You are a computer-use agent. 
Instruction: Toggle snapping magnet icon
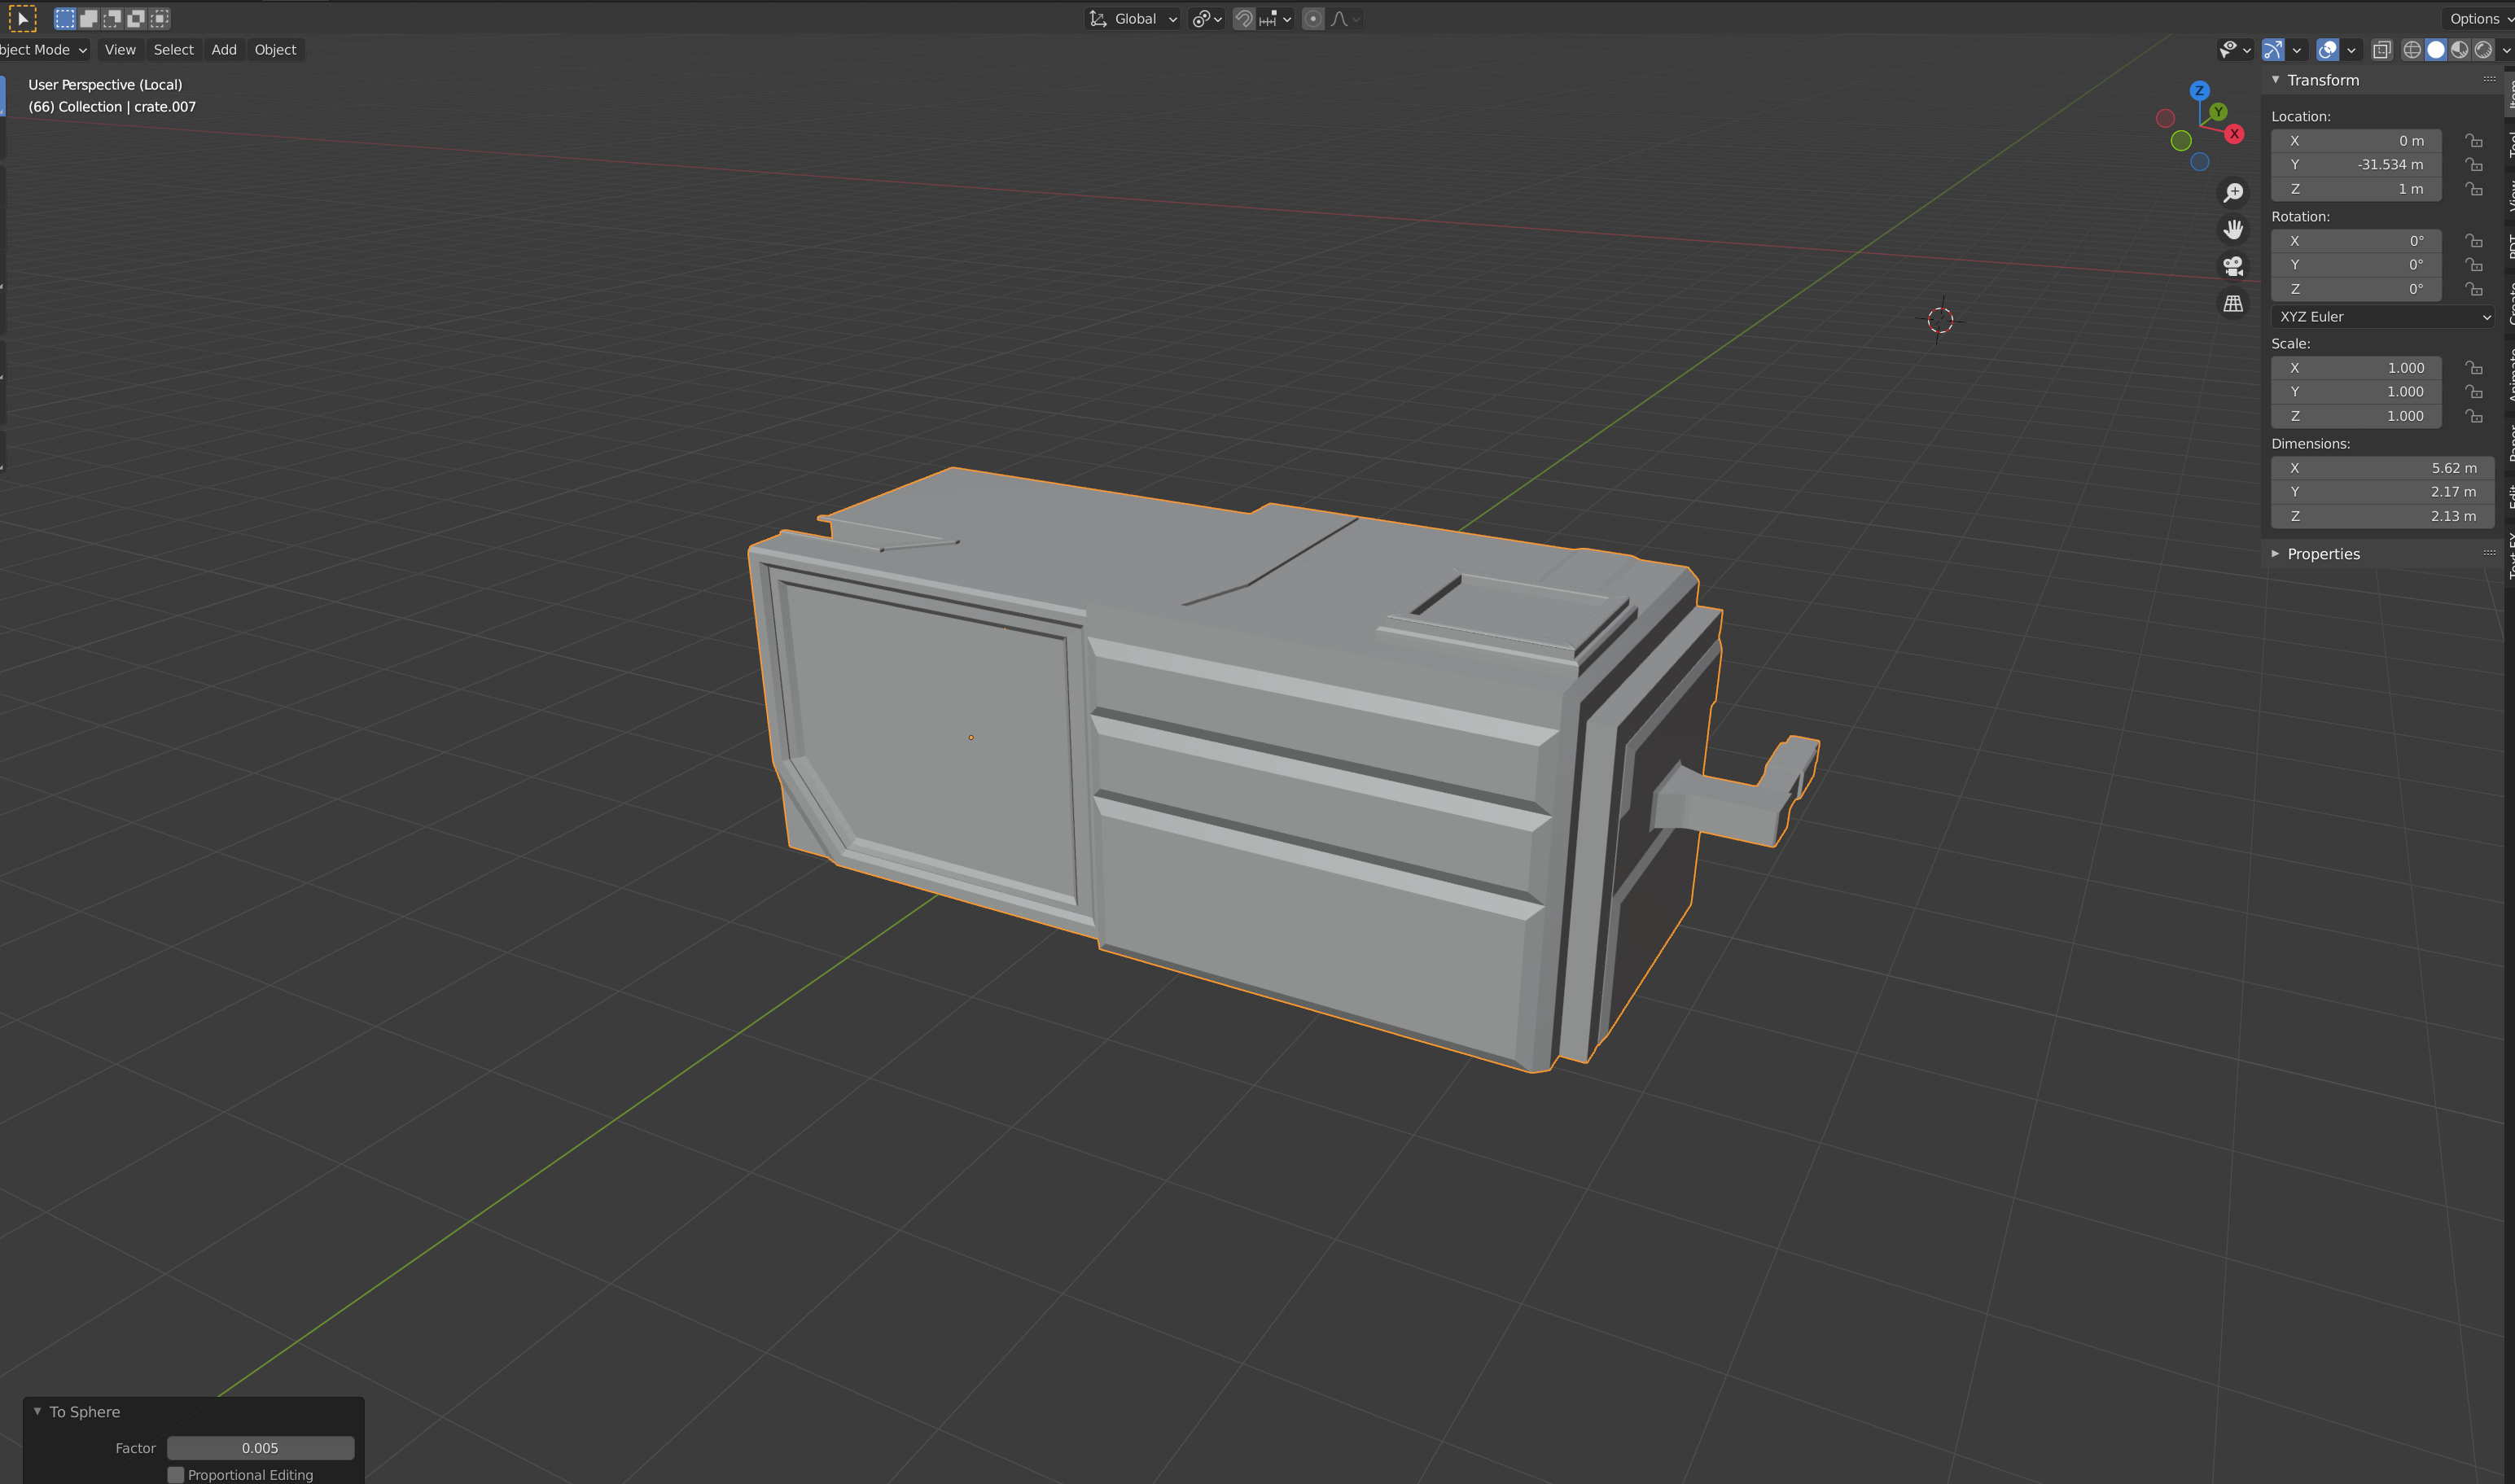pos(1244,19)
